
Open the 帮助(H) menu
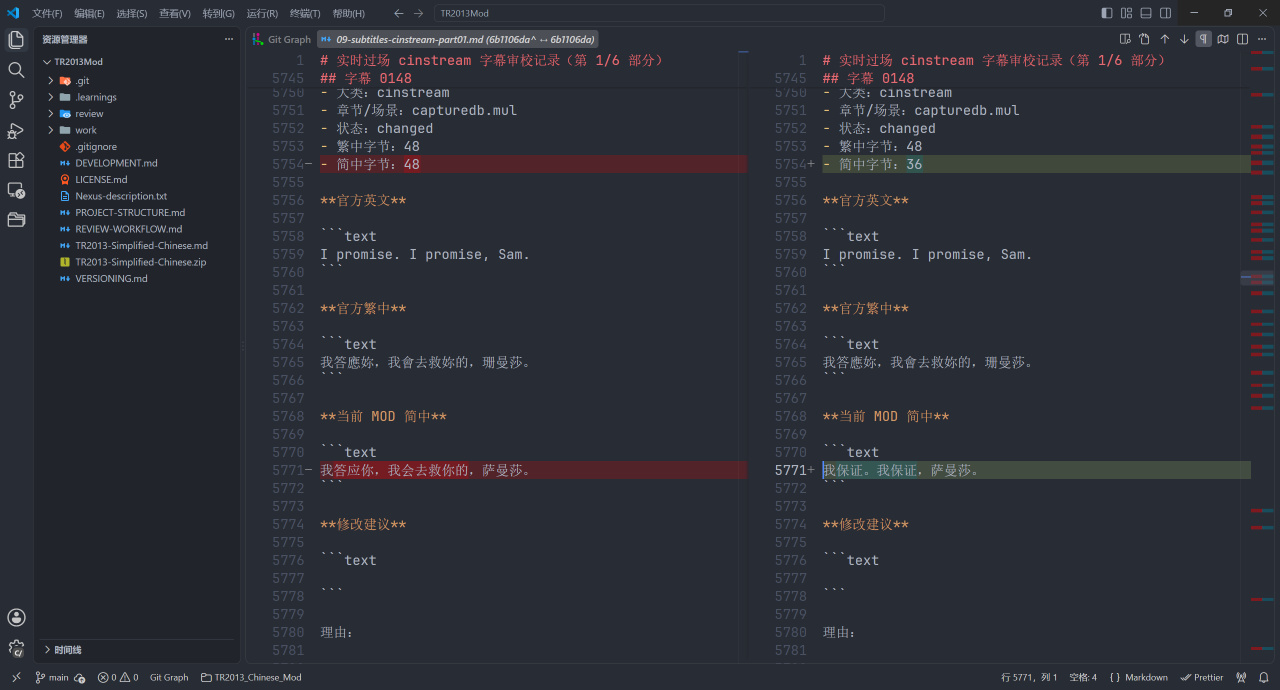(348, 13)
